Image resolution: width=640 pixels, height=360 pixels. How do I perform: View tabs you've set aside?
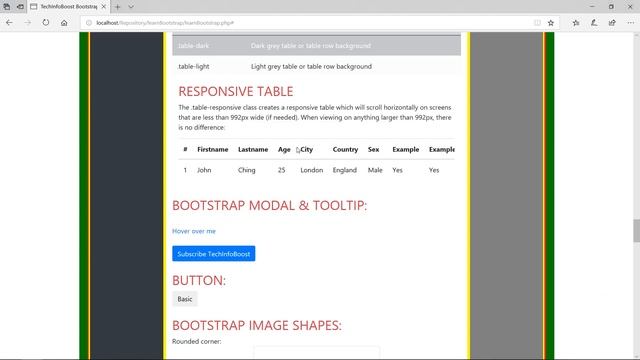(7, 7)
